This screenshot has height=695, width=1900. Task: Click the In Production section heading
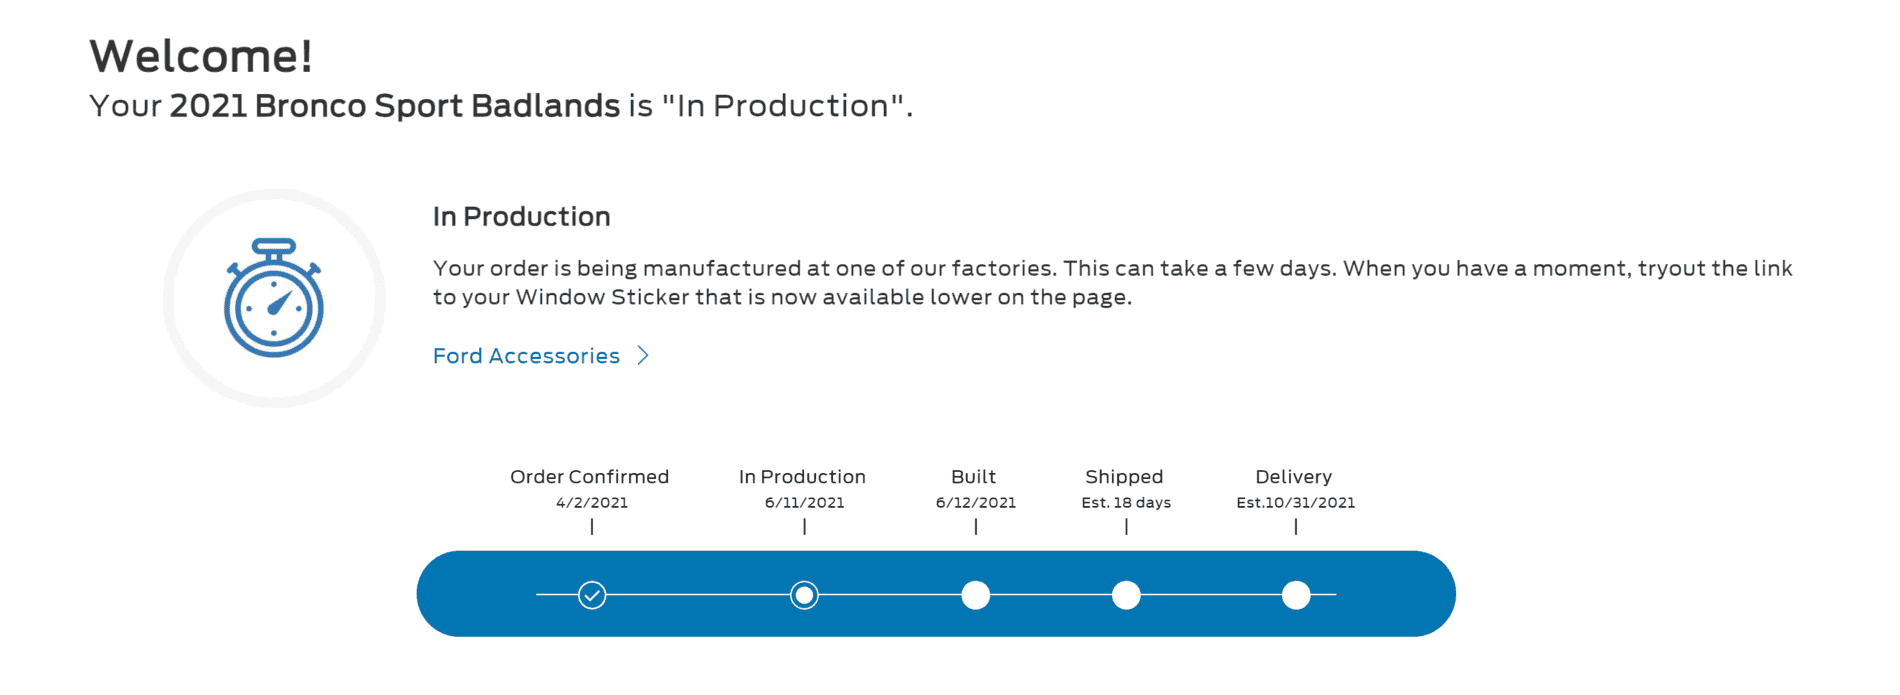(x=521, y=217)
